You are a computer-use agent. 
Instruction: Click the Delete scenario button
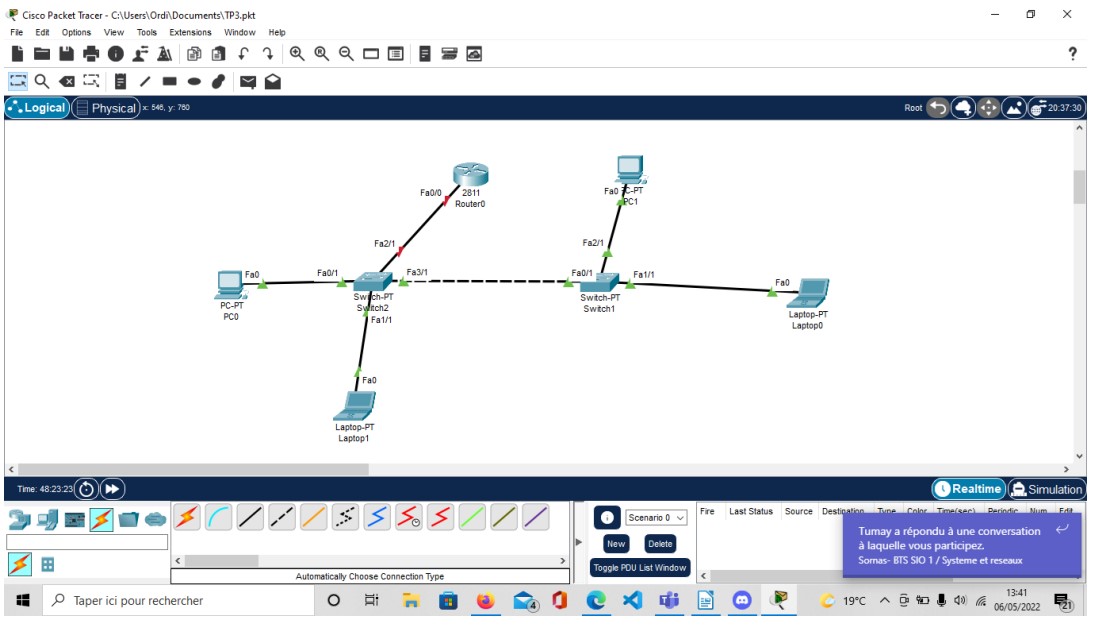click(x=660, y=543)
